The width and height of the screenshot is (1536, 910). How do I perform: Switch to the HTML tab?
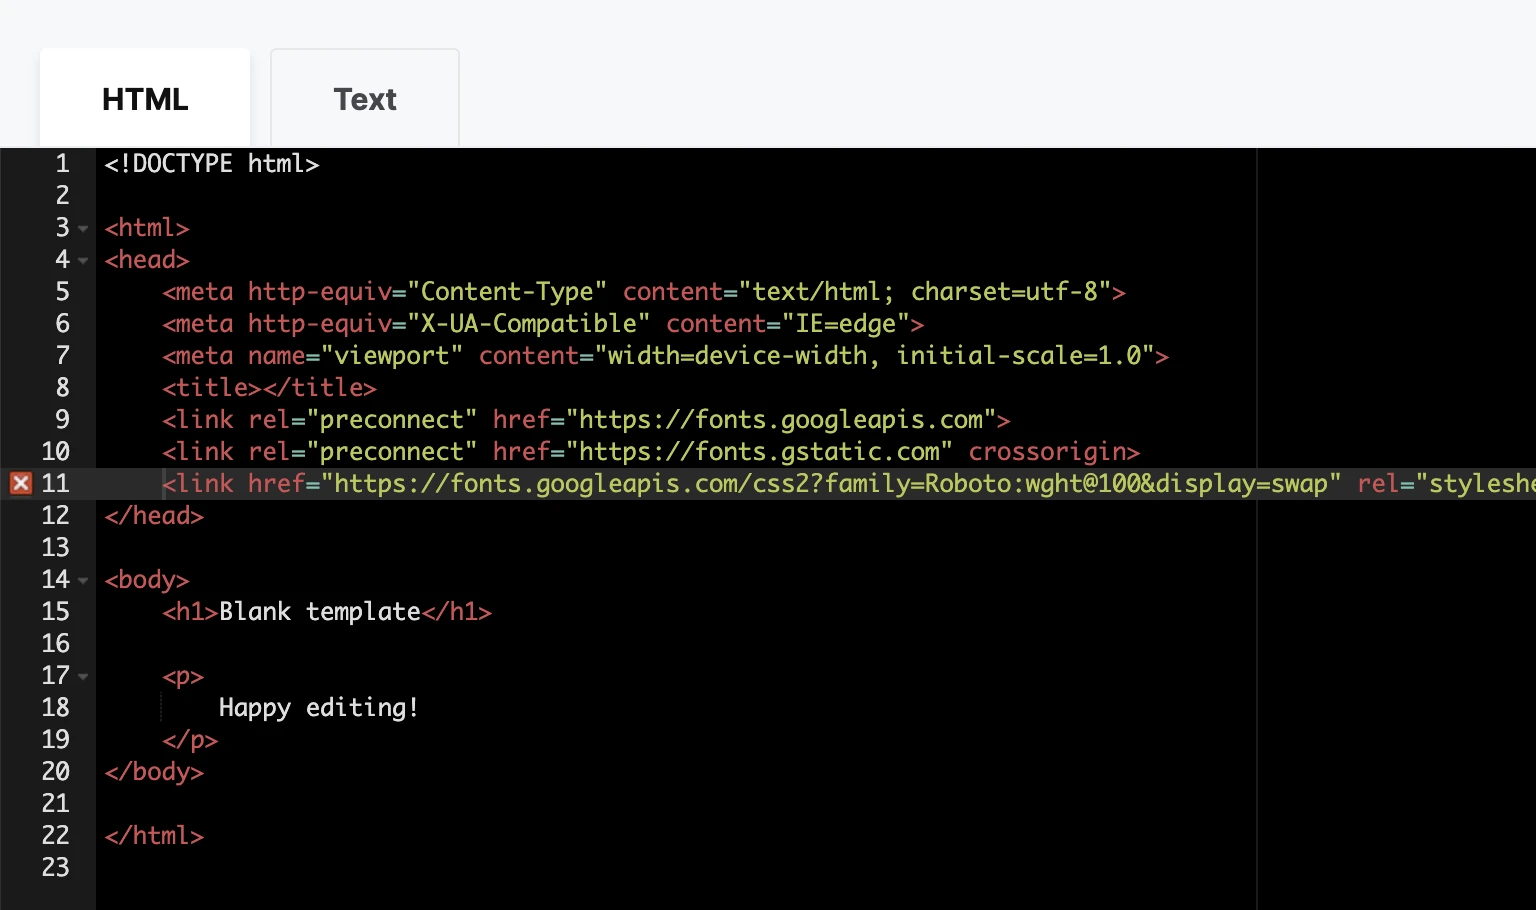(145, 99)
